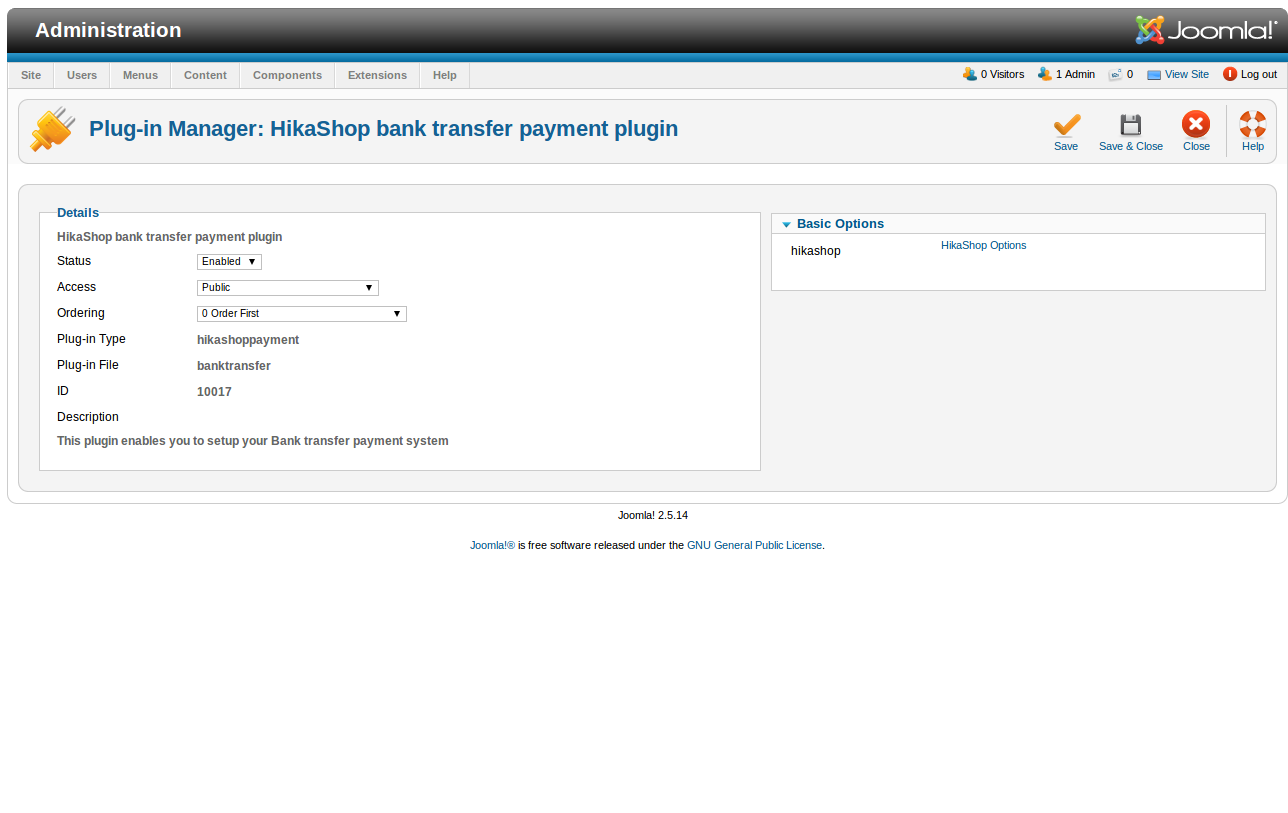Click the plug-in file value banktransfer

[234, 366]
